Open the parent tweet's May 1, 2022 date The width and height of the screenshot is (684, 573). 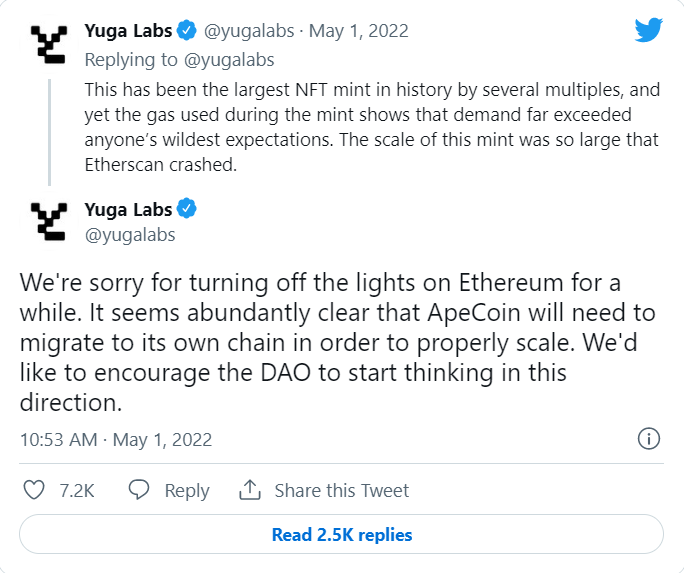click(x=358, y=30)
